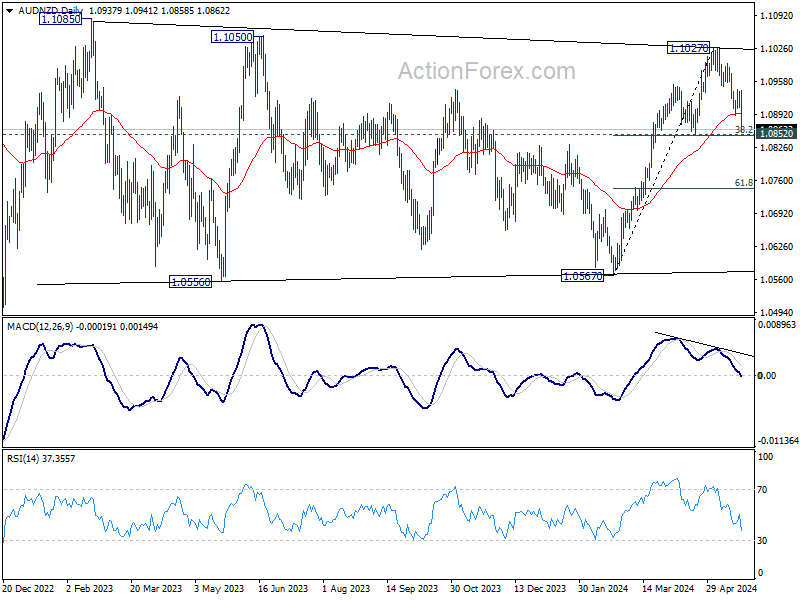Click the MACD 0.00 zero line label
800x600 pixels.
point(766,376)
